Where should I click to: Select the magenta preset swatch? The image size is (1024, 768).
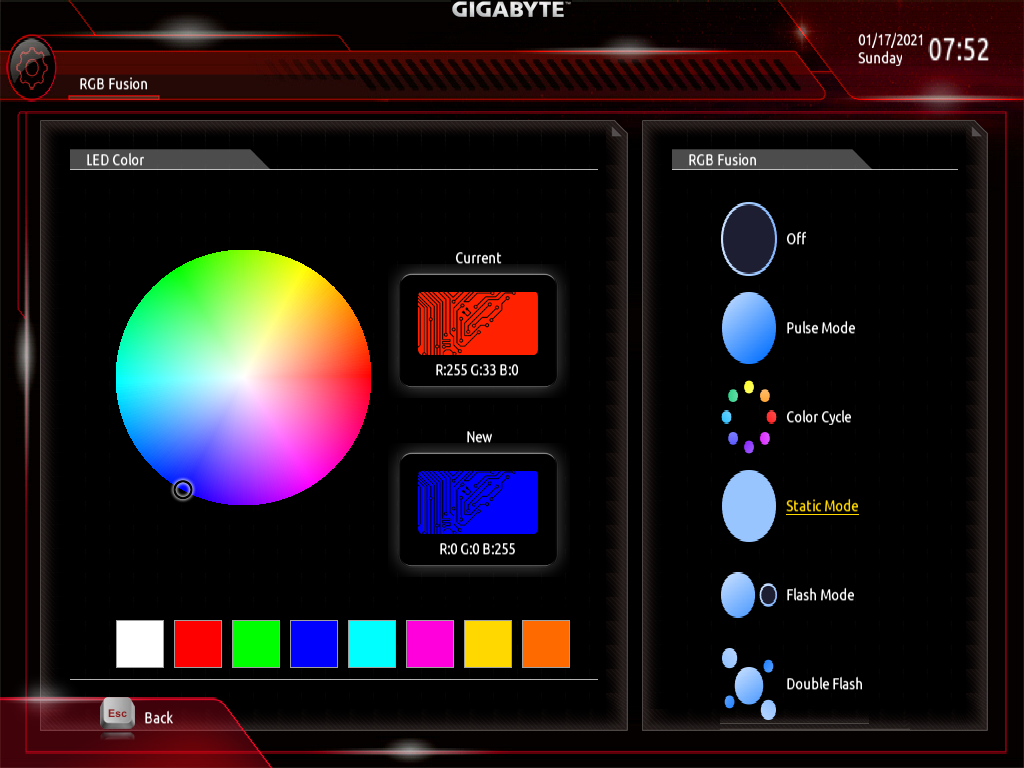(x=430, y=644)
